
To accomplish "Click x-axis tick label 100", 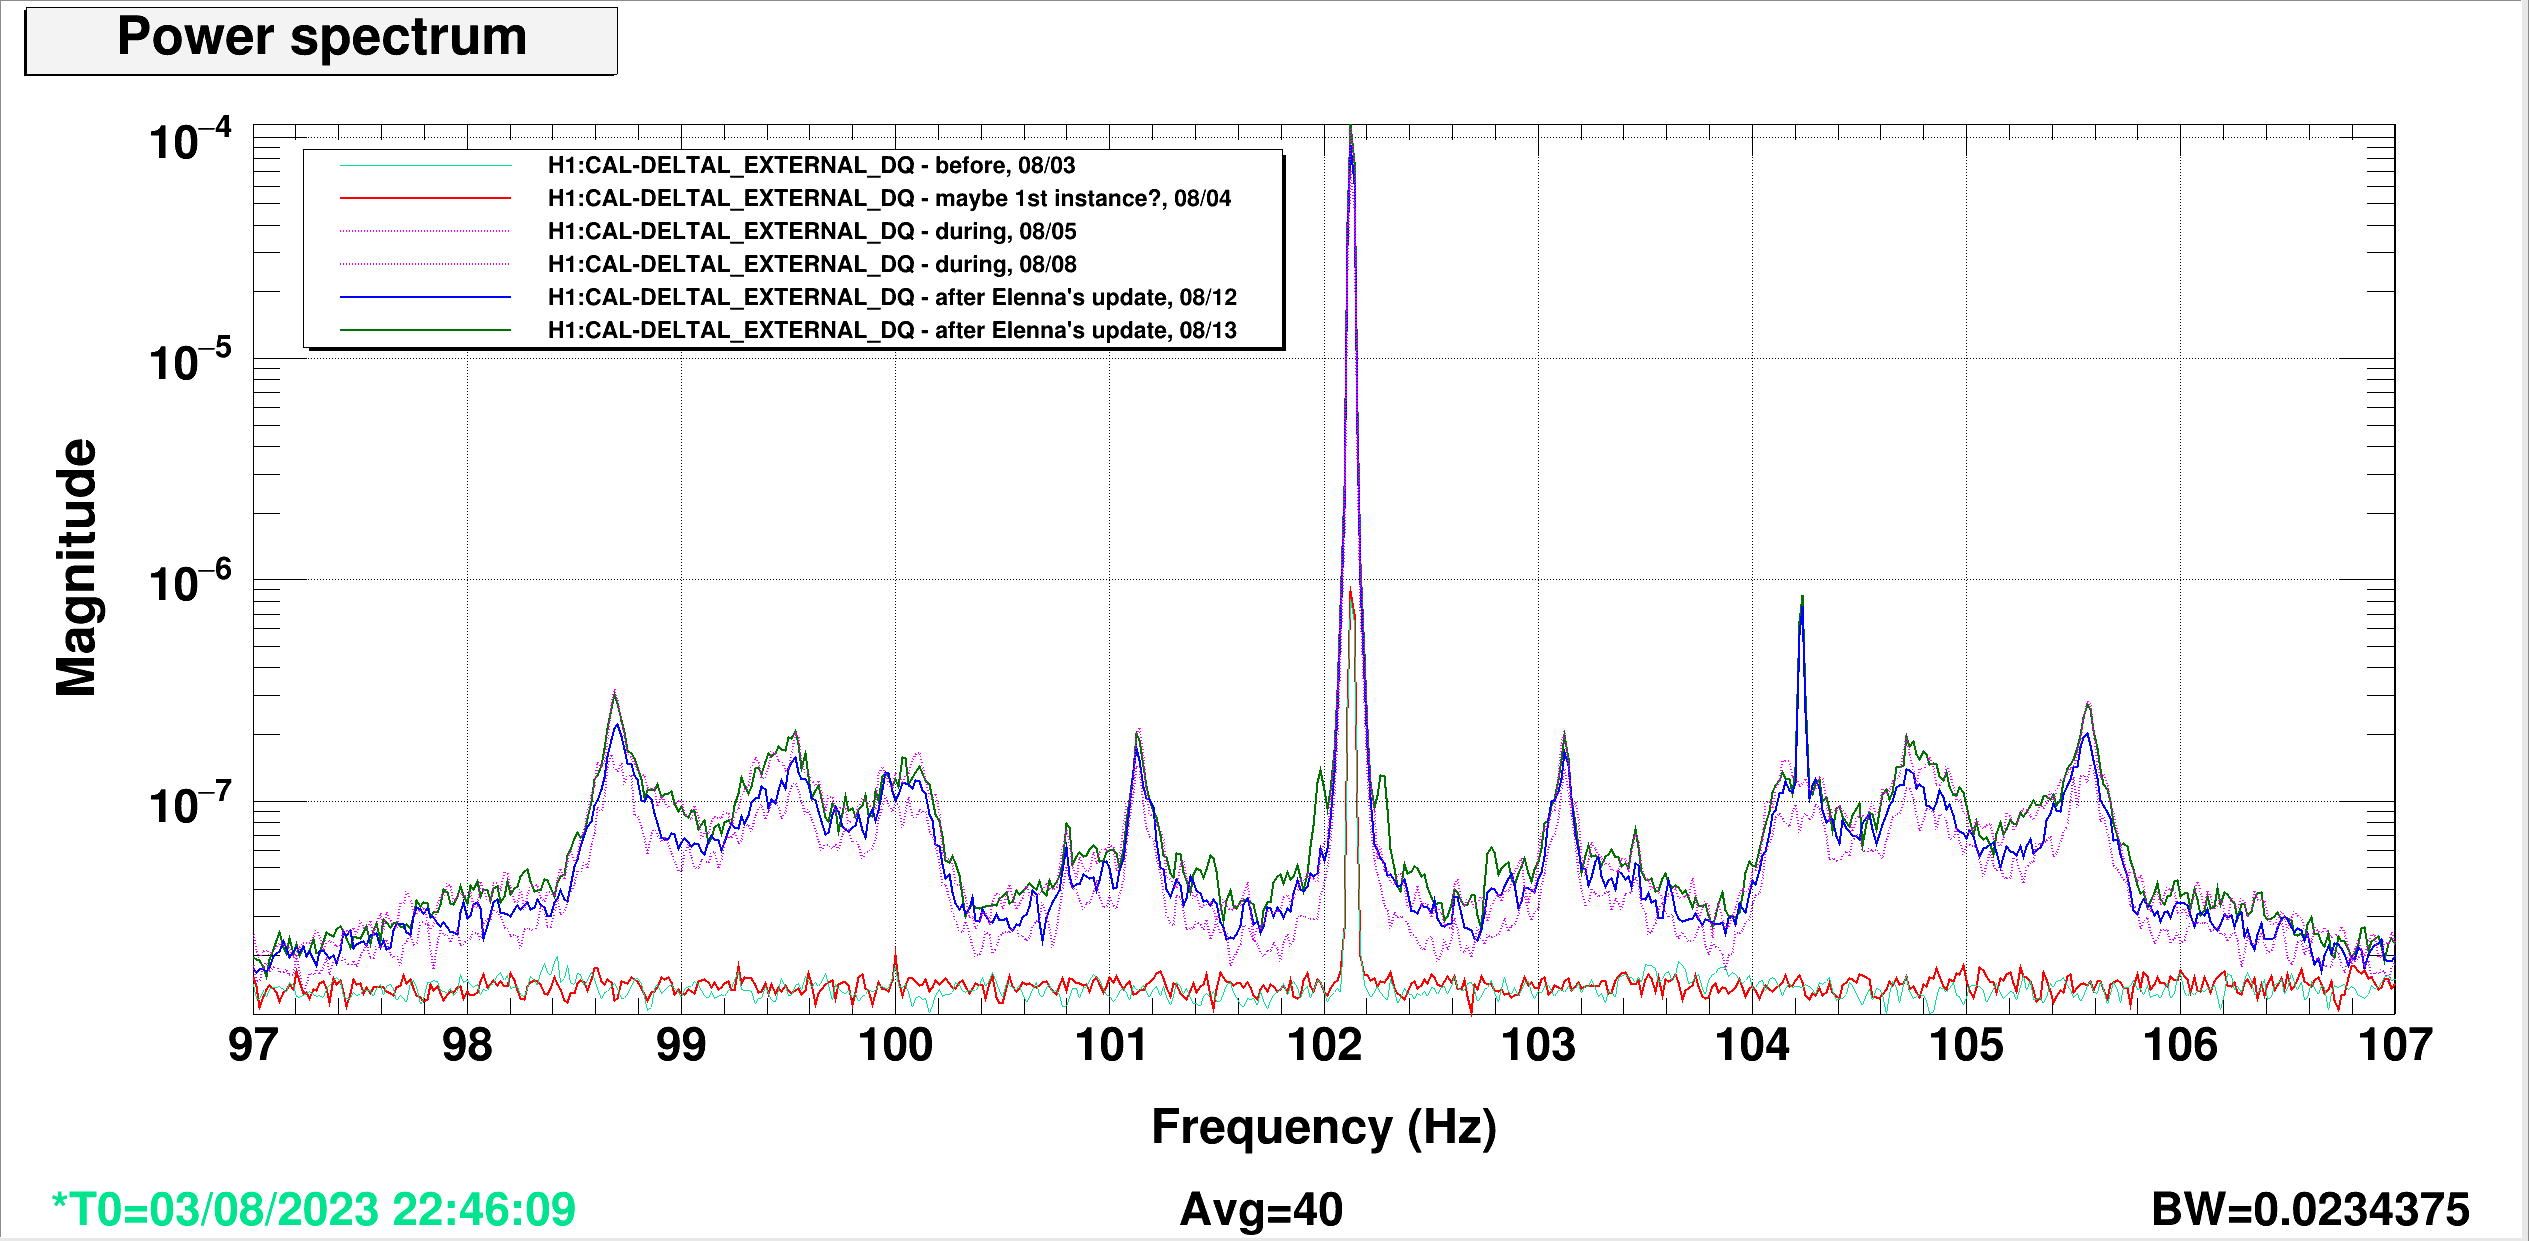I will coord(895,1045).
